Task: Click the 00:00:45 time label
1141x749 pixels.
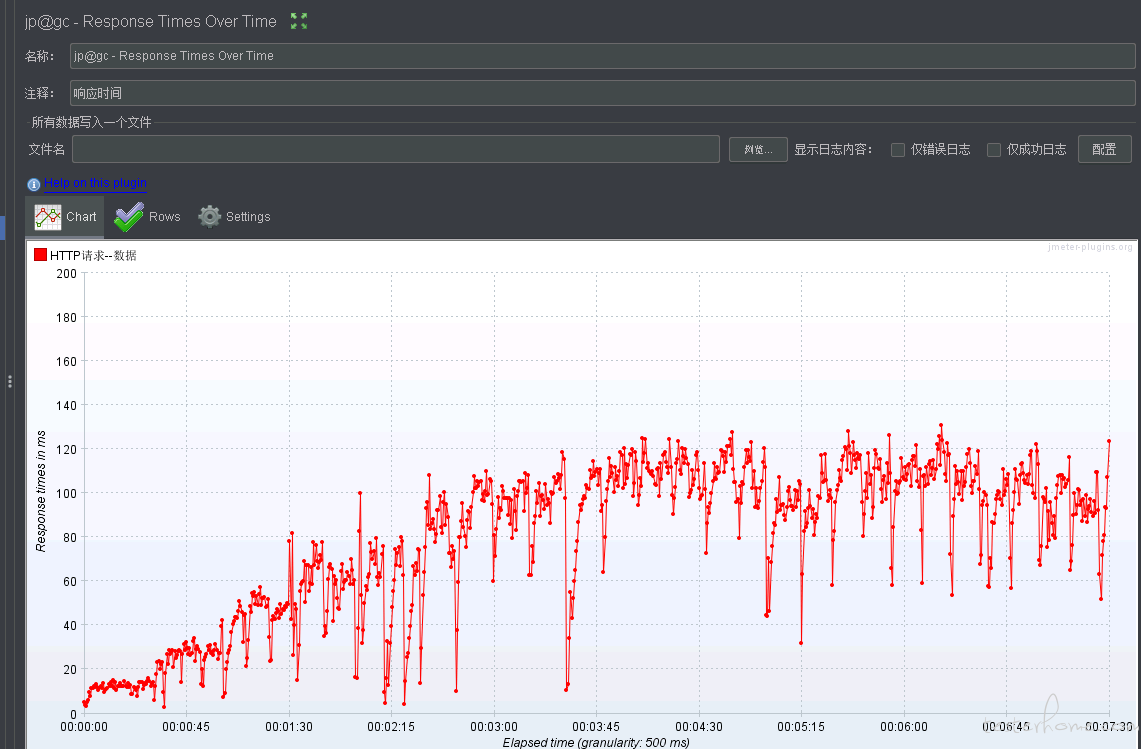Action: 186,726
